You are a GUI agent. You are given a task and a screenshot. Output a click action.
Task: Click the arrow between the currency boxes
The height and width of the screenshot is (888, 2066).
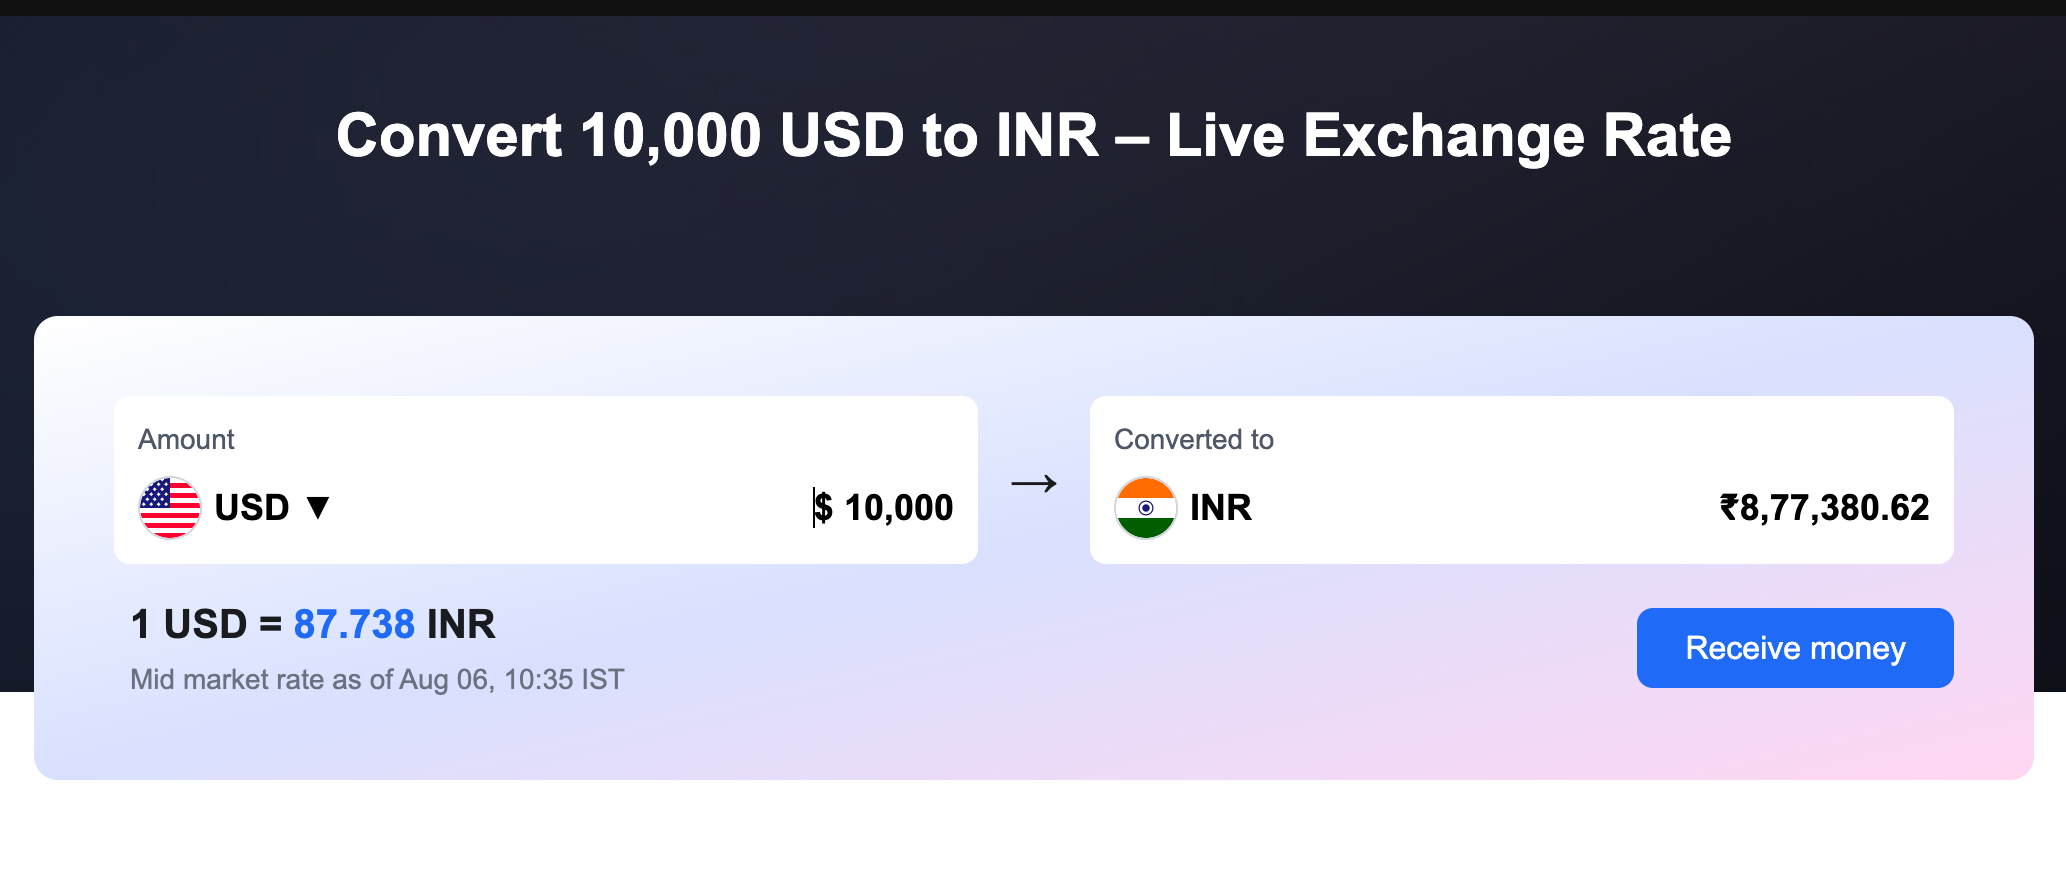pos(1034,484)
